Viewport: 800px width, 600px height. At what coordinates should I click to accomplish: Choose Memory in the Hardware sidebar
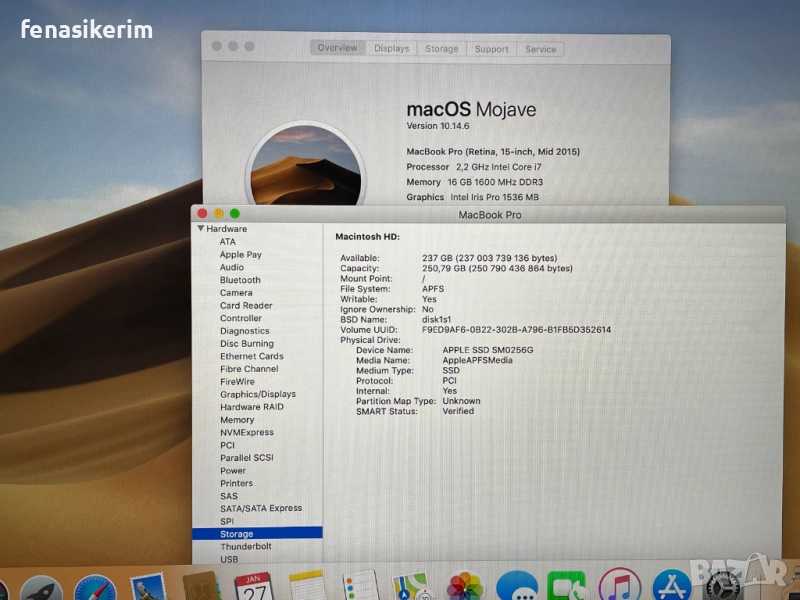tap(237, 420)
